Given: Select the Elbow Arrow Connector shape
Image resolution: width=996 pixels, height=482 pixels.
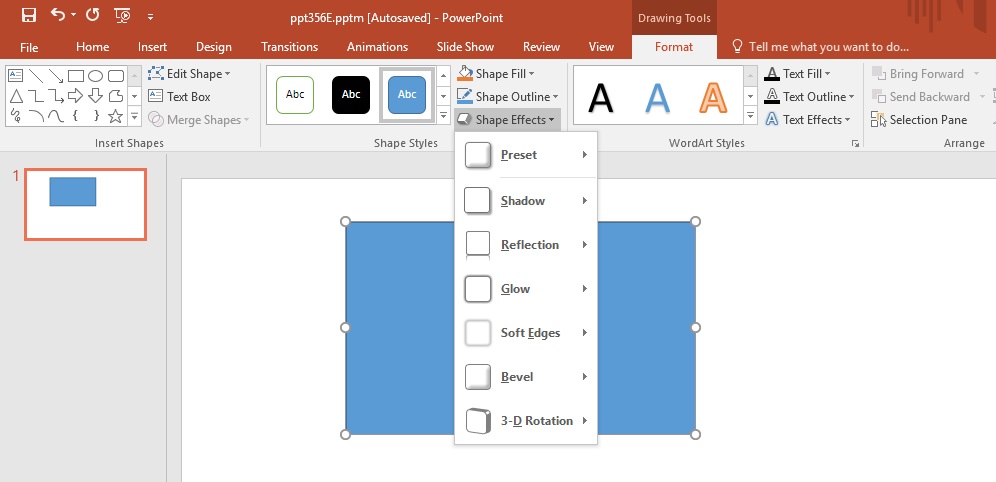Looking at the screenshot, I should 56,96.
